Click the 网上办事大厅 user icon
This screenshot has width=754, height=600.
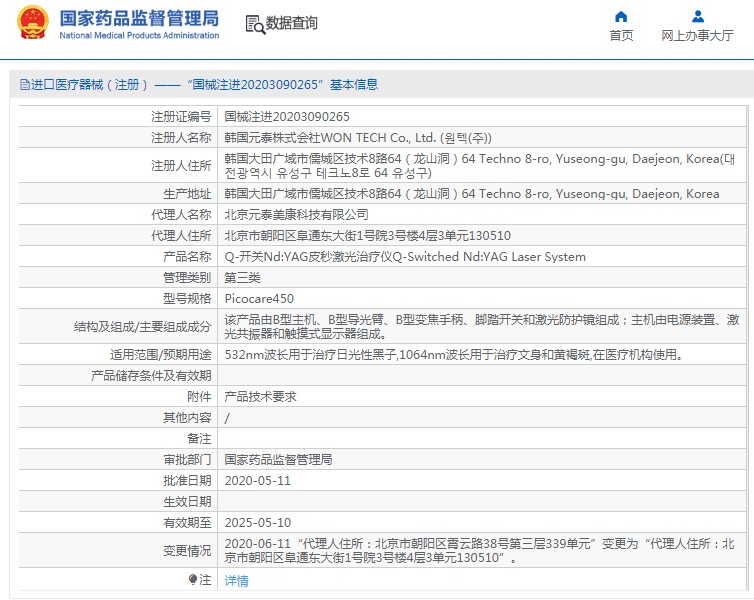[698, 17]
